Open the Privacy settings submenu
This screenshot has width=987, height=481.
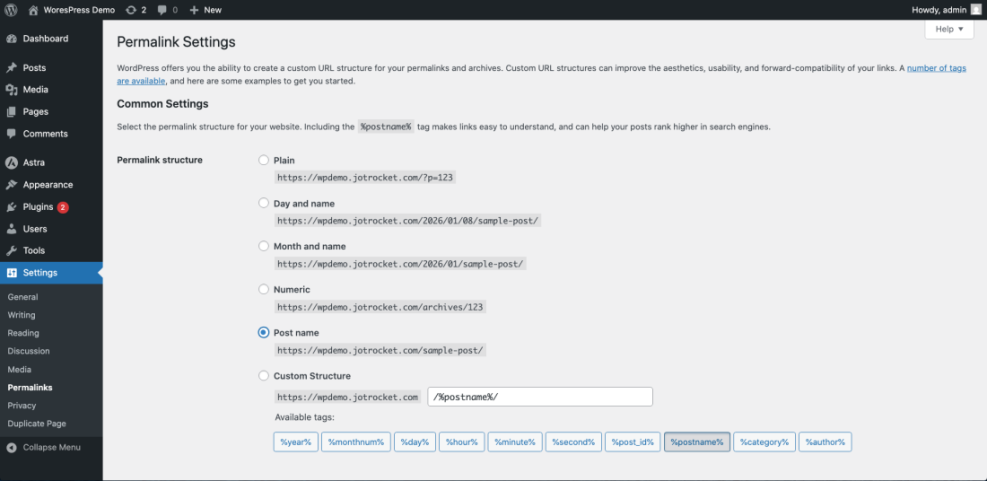[x=22, y=406]
